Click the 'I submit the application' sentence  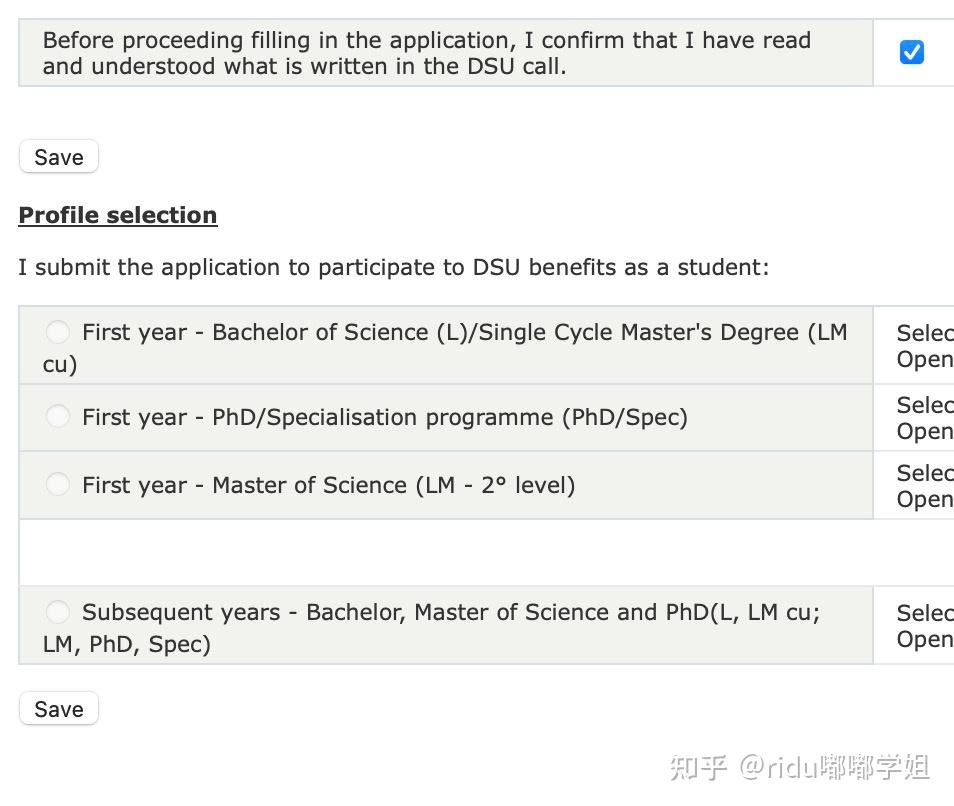coord(394,267)
